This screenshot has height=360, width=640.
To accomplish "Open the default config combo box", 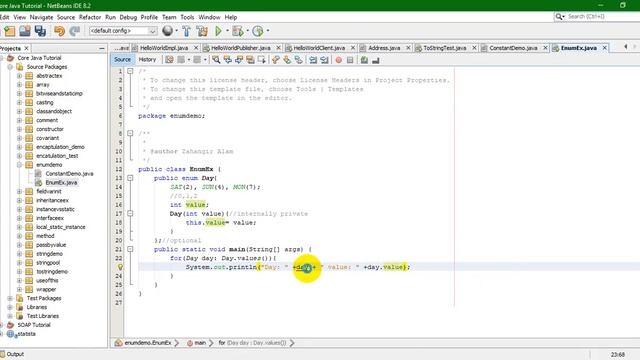I will pyautogui.click(x=123, y=31).
